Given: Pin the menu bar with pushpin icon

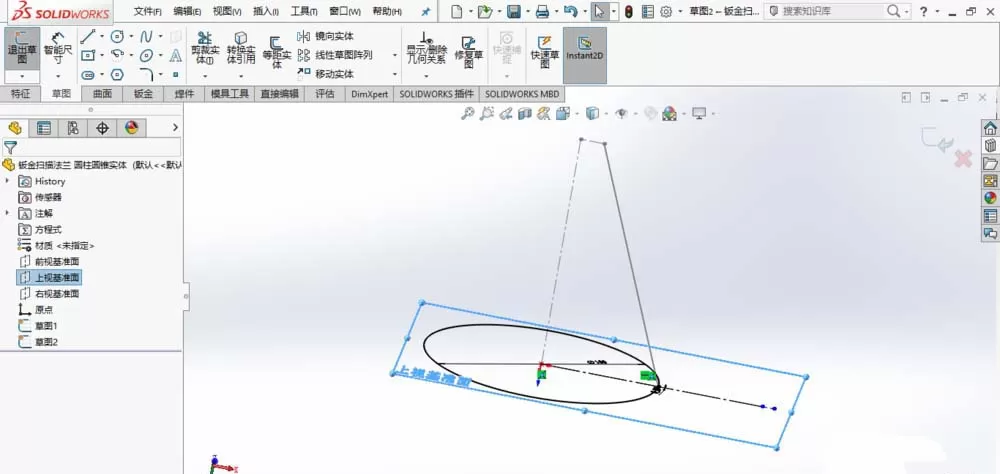Looking at the screenshot, I should 426,11.
